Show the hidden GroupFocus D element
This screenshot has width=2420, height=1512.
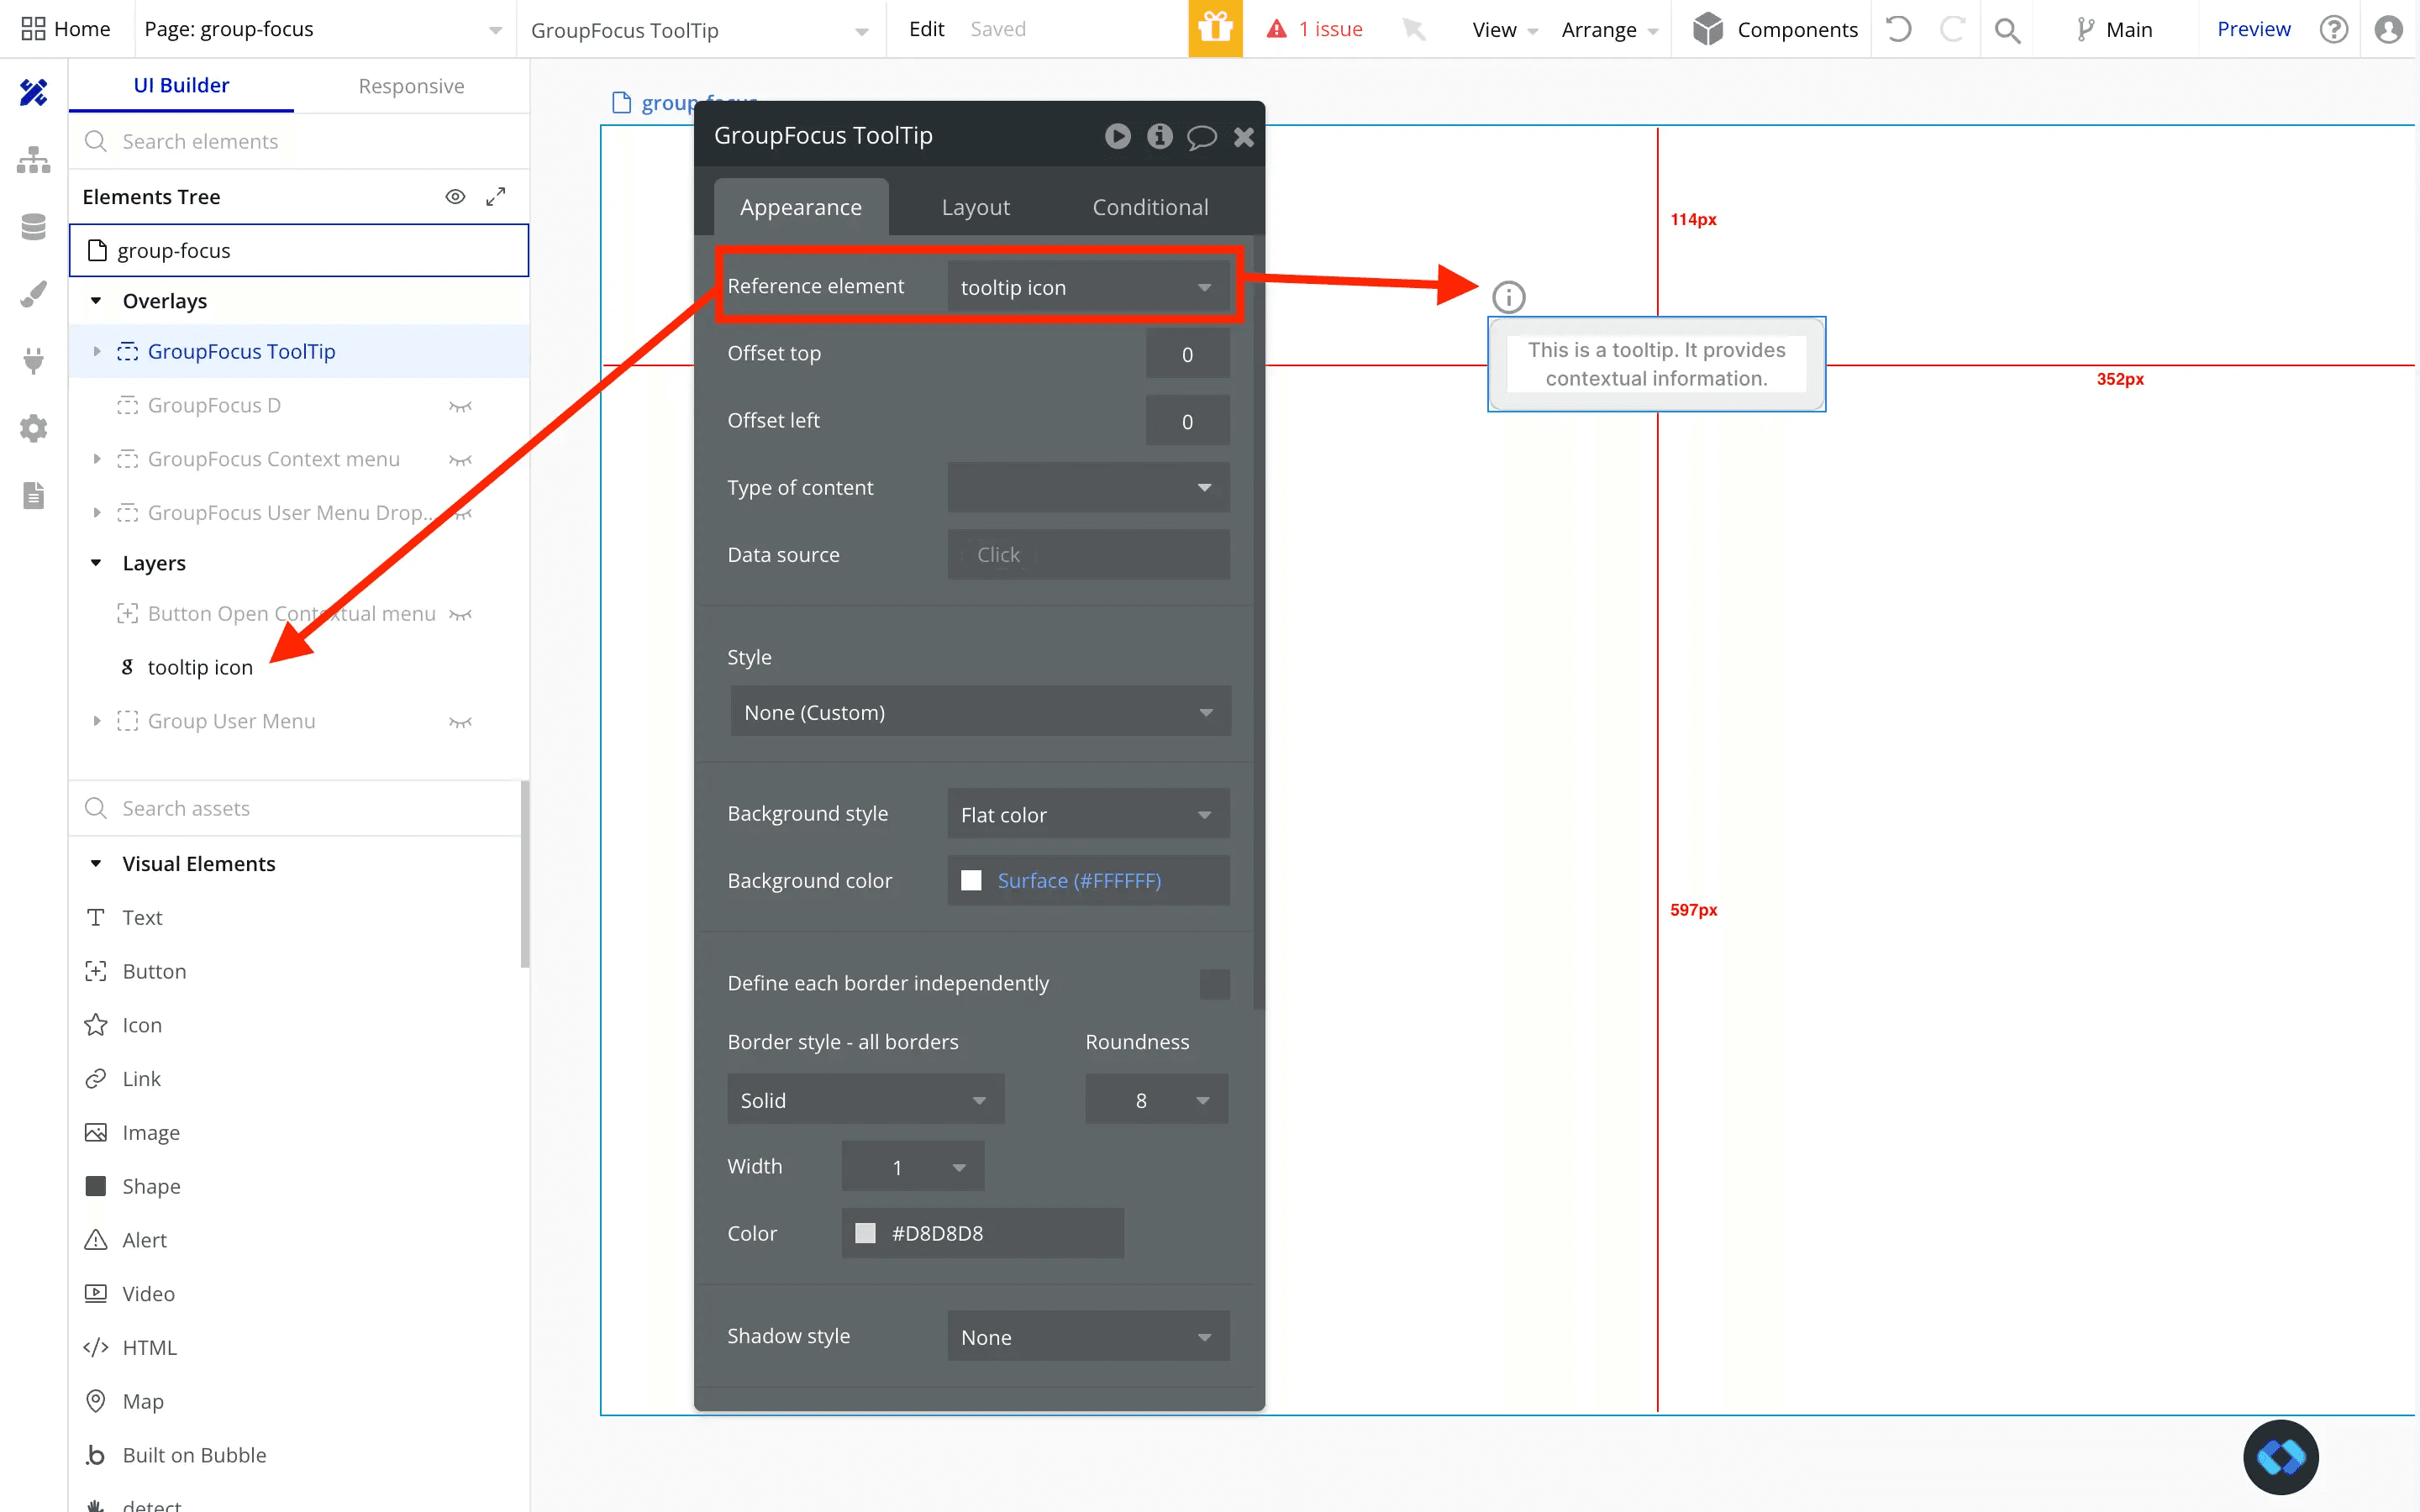(x=461, y=406)
